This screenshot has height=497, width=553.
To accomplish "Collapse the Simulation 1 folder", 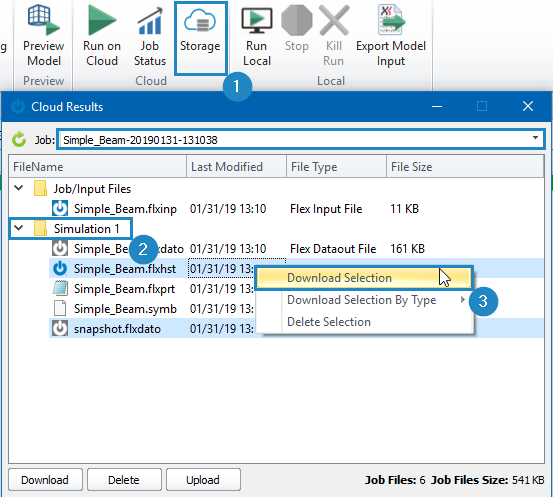I will click(19, 228).
